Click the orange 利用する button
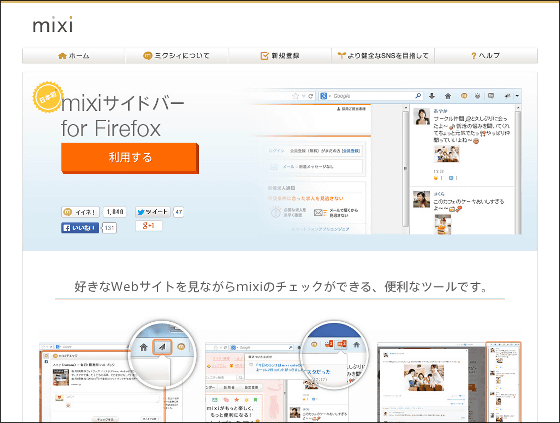The height and width of the screenshot is (423, 560). pyautogui.click(x=130, y=158)
